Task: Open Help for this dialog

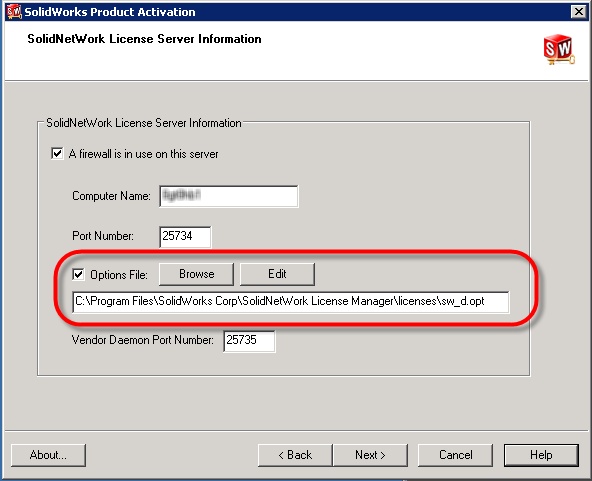Action: [x=541, y=455]
